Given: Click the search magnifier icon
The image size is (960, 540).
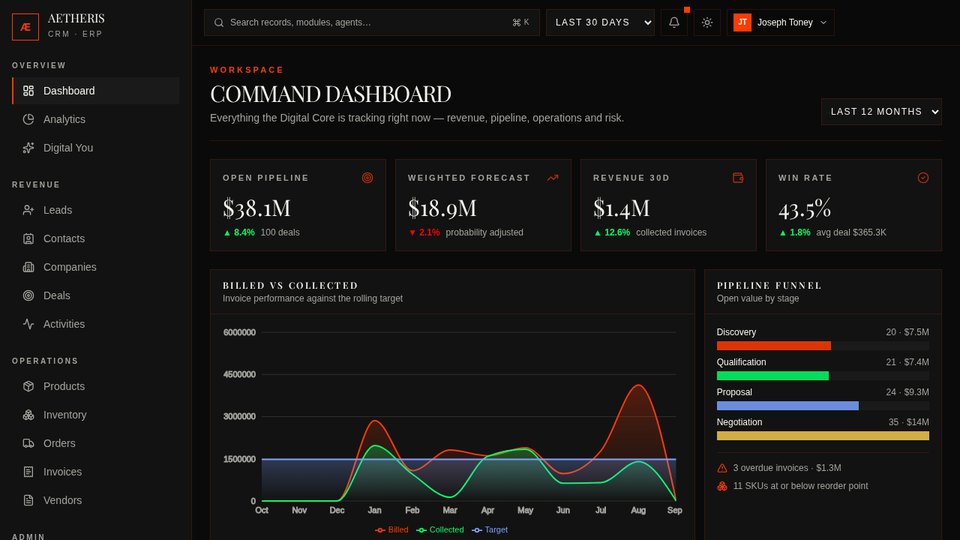Looking at the screenshot, I should 219,23.
